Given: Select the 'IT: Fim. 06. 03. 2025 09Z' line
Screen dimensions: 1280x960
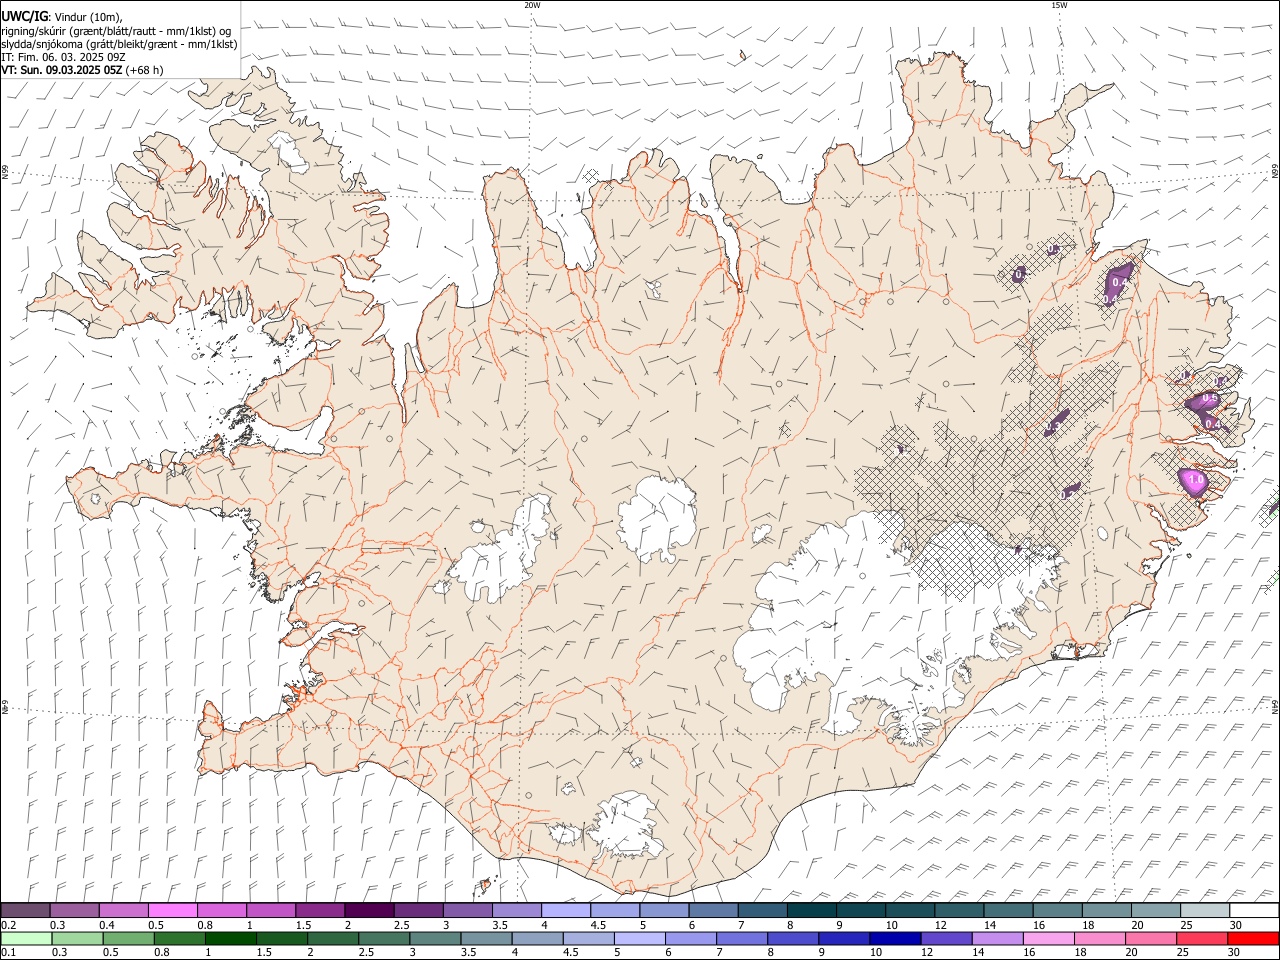Looking at the screenshot, I should point(62,57).
